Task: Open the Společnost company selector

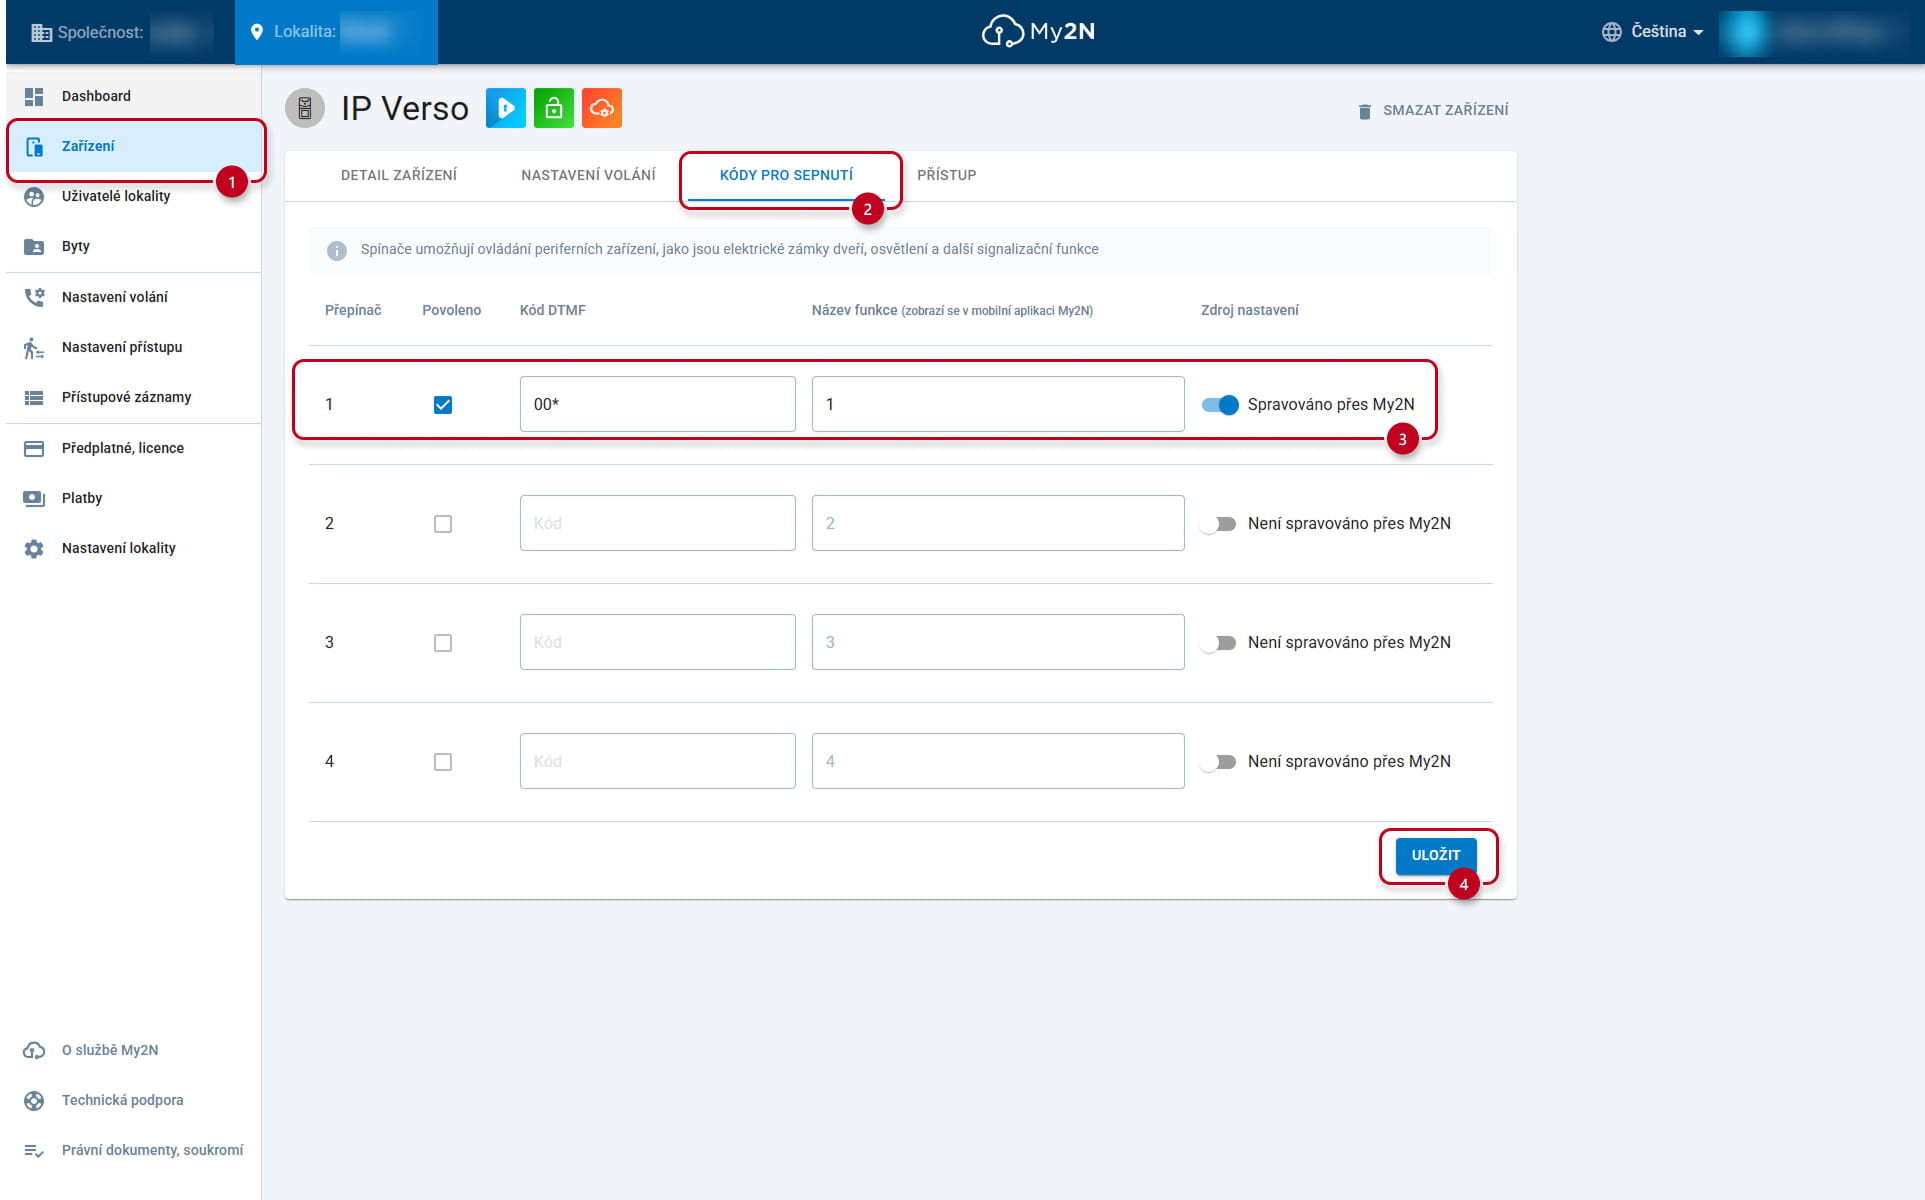Action: 121,32
